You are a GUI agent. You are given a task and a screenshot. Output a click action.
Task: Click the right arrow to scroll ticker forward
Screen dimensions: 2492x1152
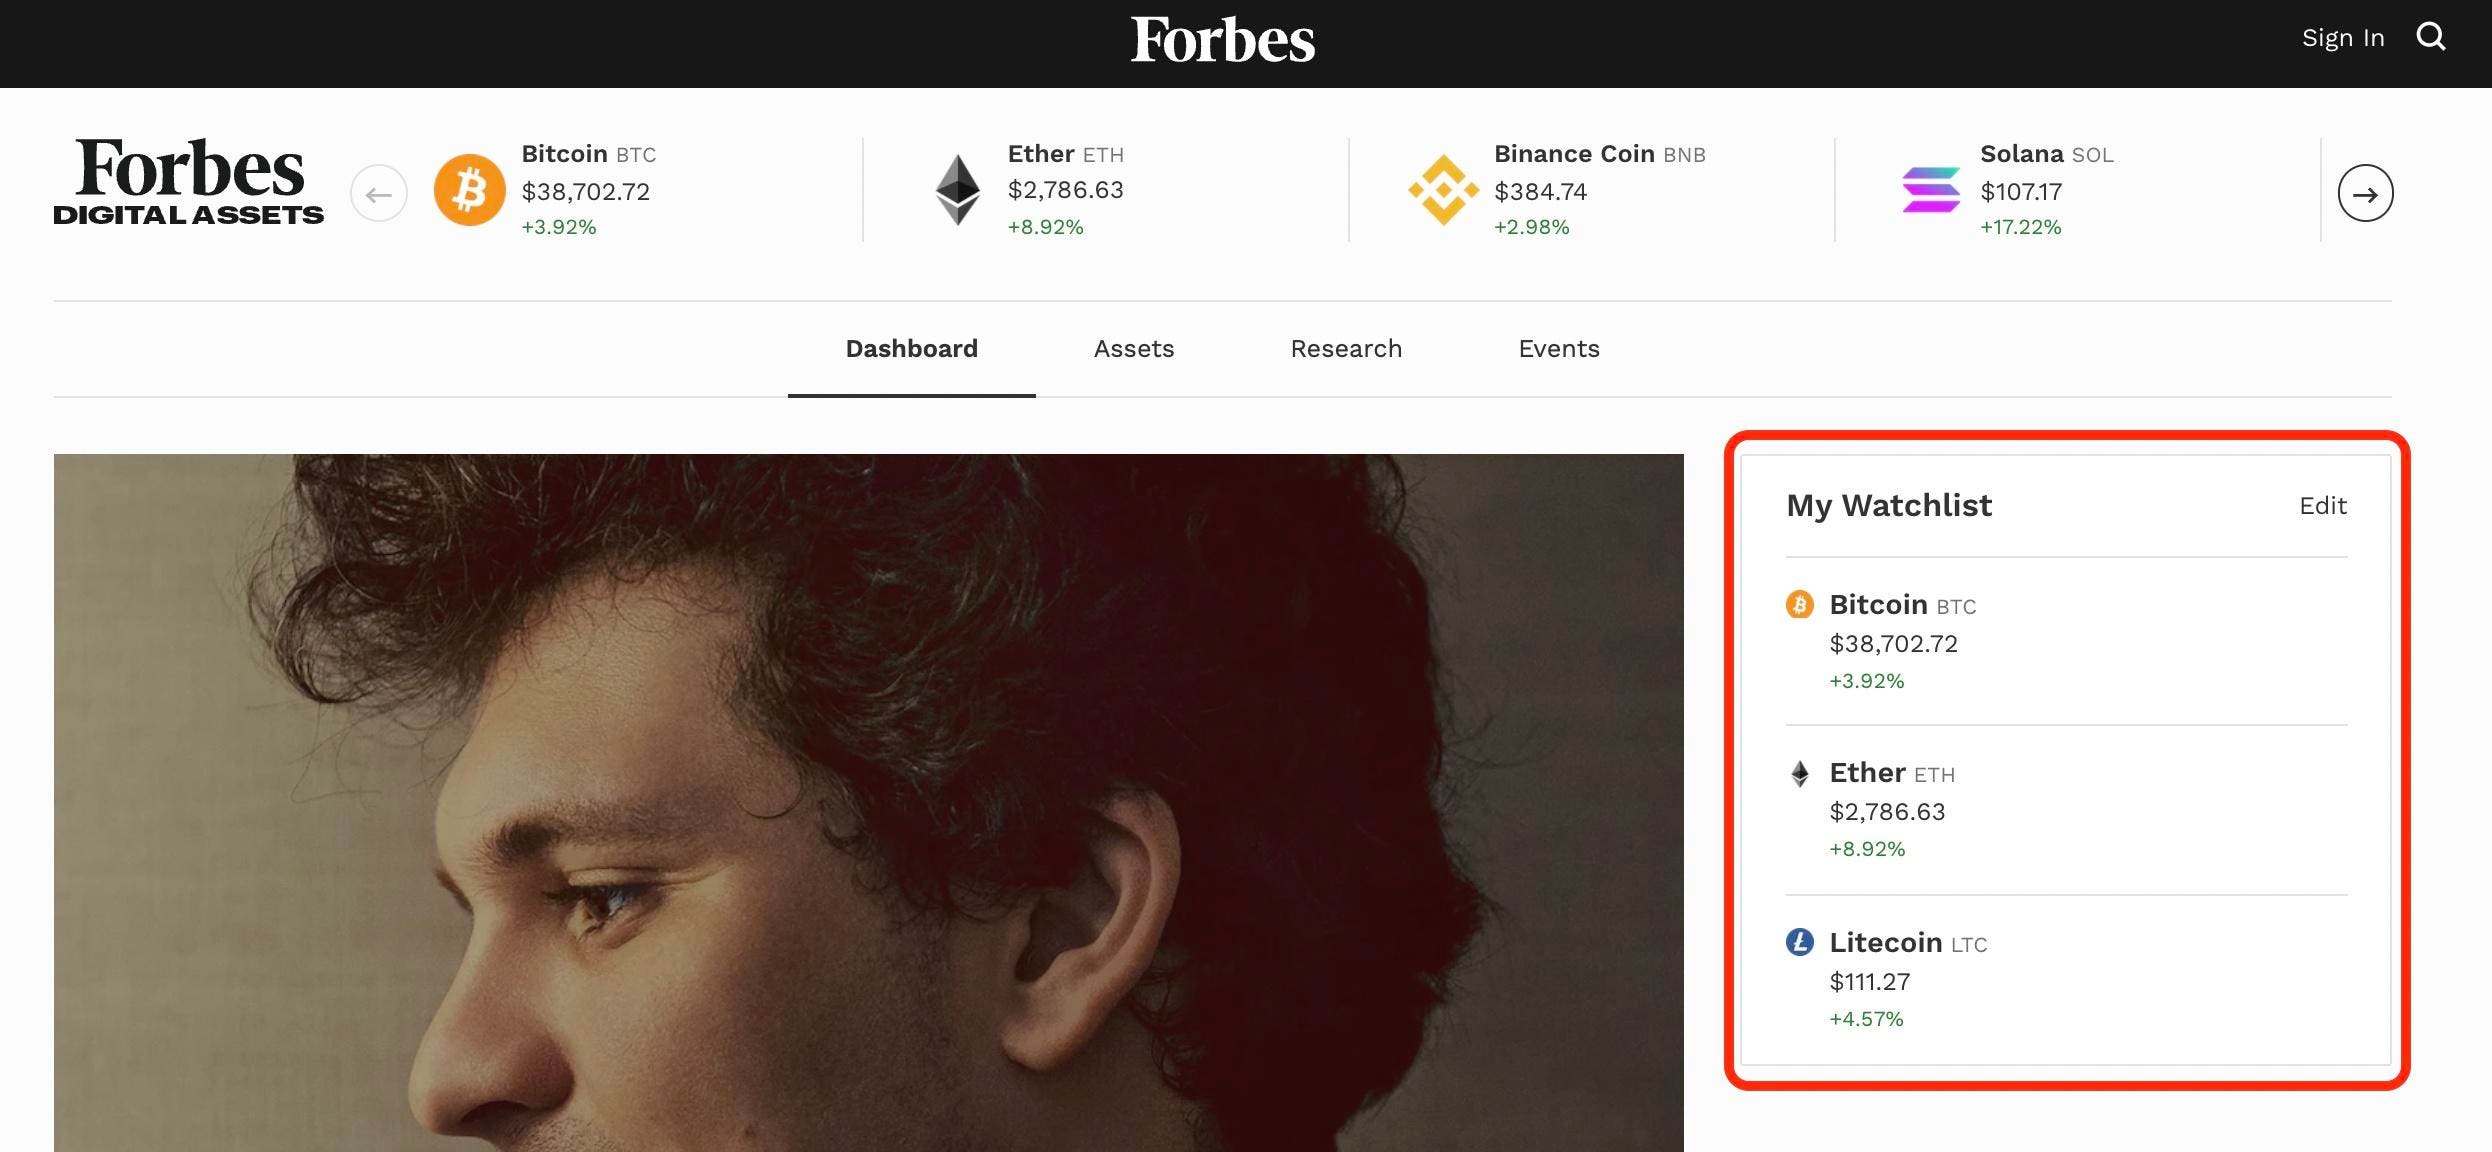coord(2366,192)
